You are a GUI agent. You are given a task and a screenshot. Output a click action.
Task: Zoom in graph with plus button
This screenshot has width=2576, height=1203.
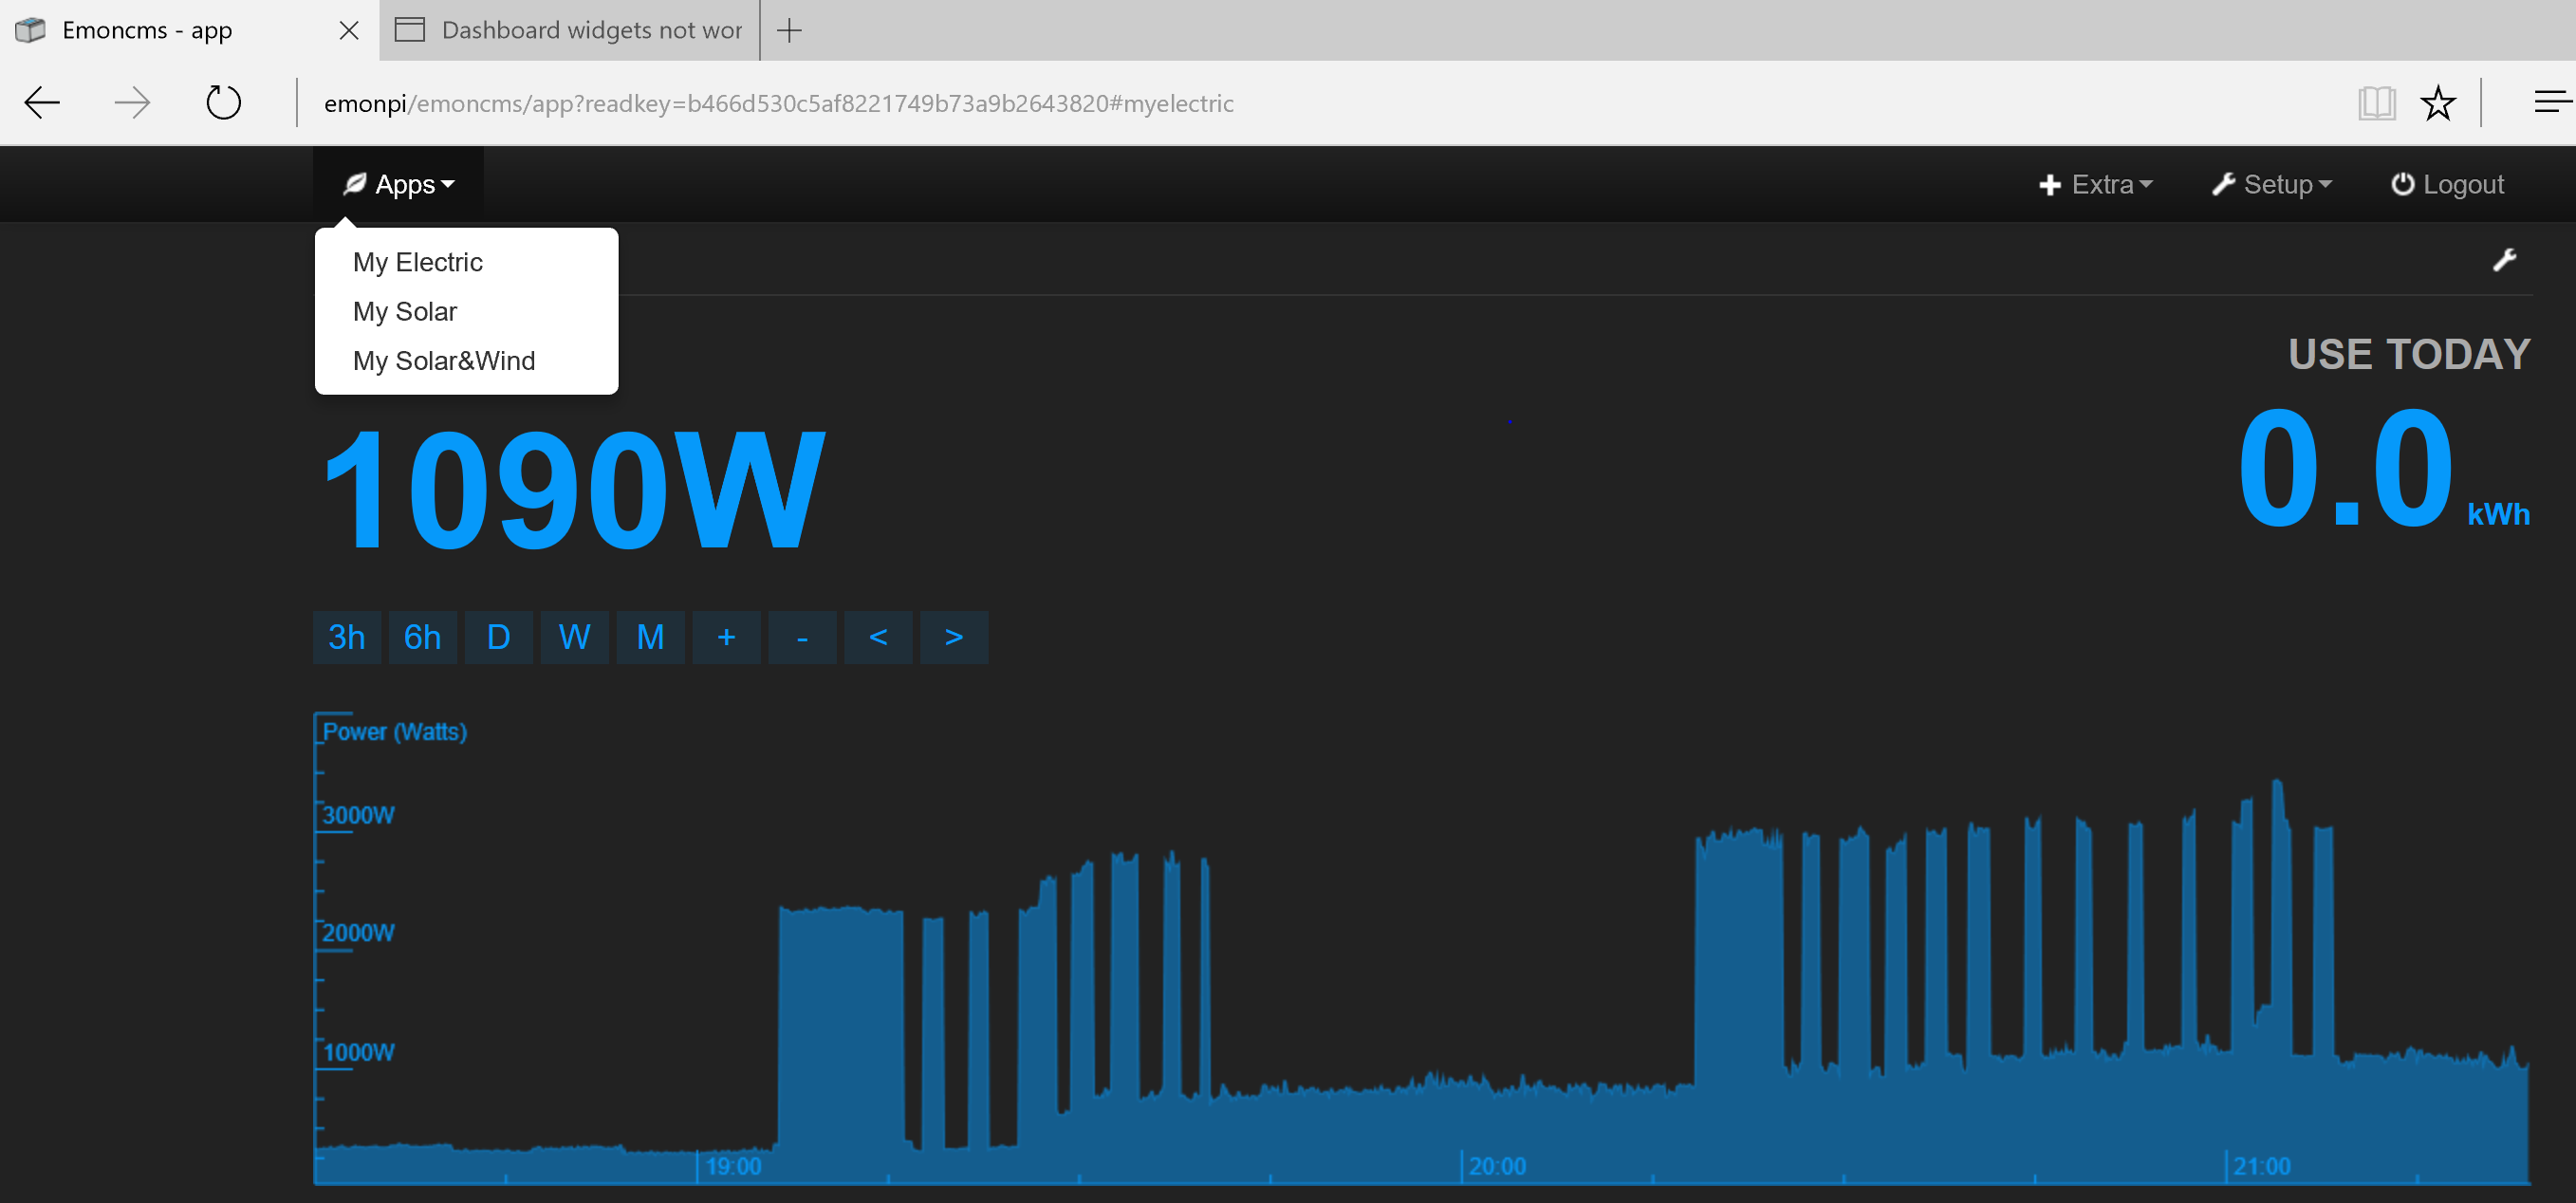pyautogui.click(x=726, y=637)
